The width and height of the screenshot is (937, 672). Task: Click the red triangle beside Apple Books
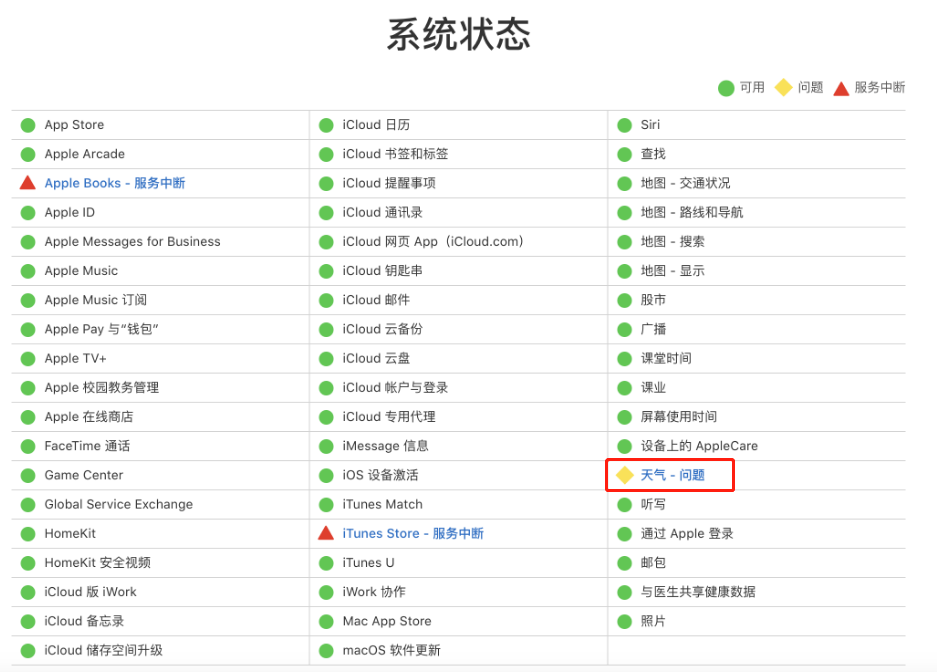27,183
